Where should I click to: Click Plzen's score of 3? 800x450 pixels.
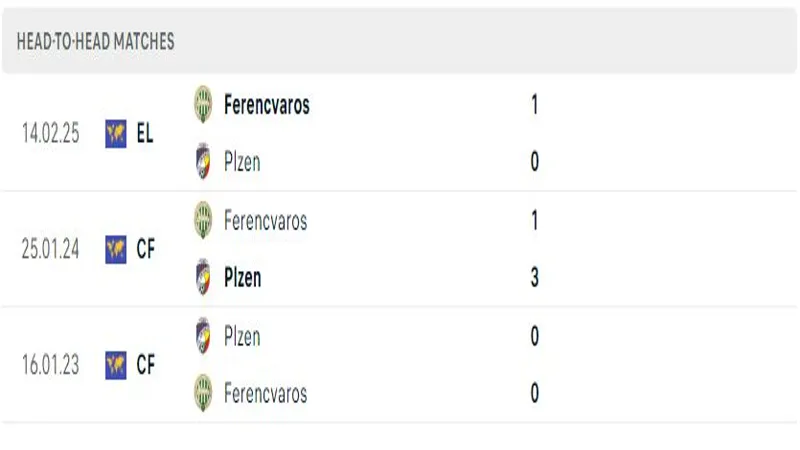click(534, 278)
